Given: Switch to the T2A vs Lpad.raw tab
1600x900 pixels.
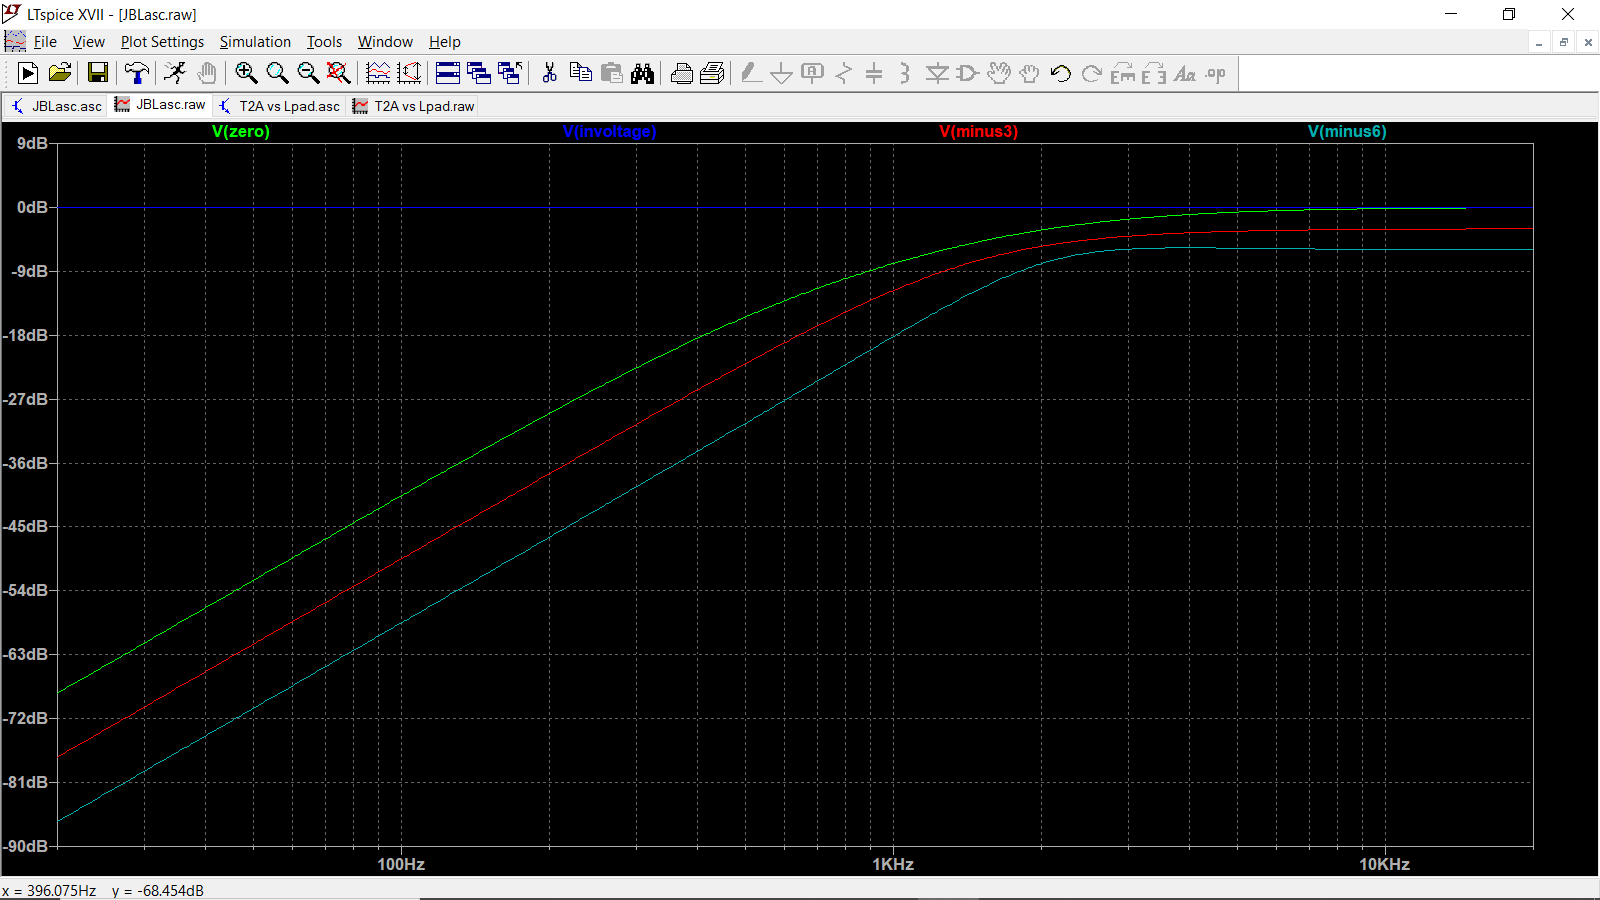Looking at the screenshot, I should click(414, 106).
